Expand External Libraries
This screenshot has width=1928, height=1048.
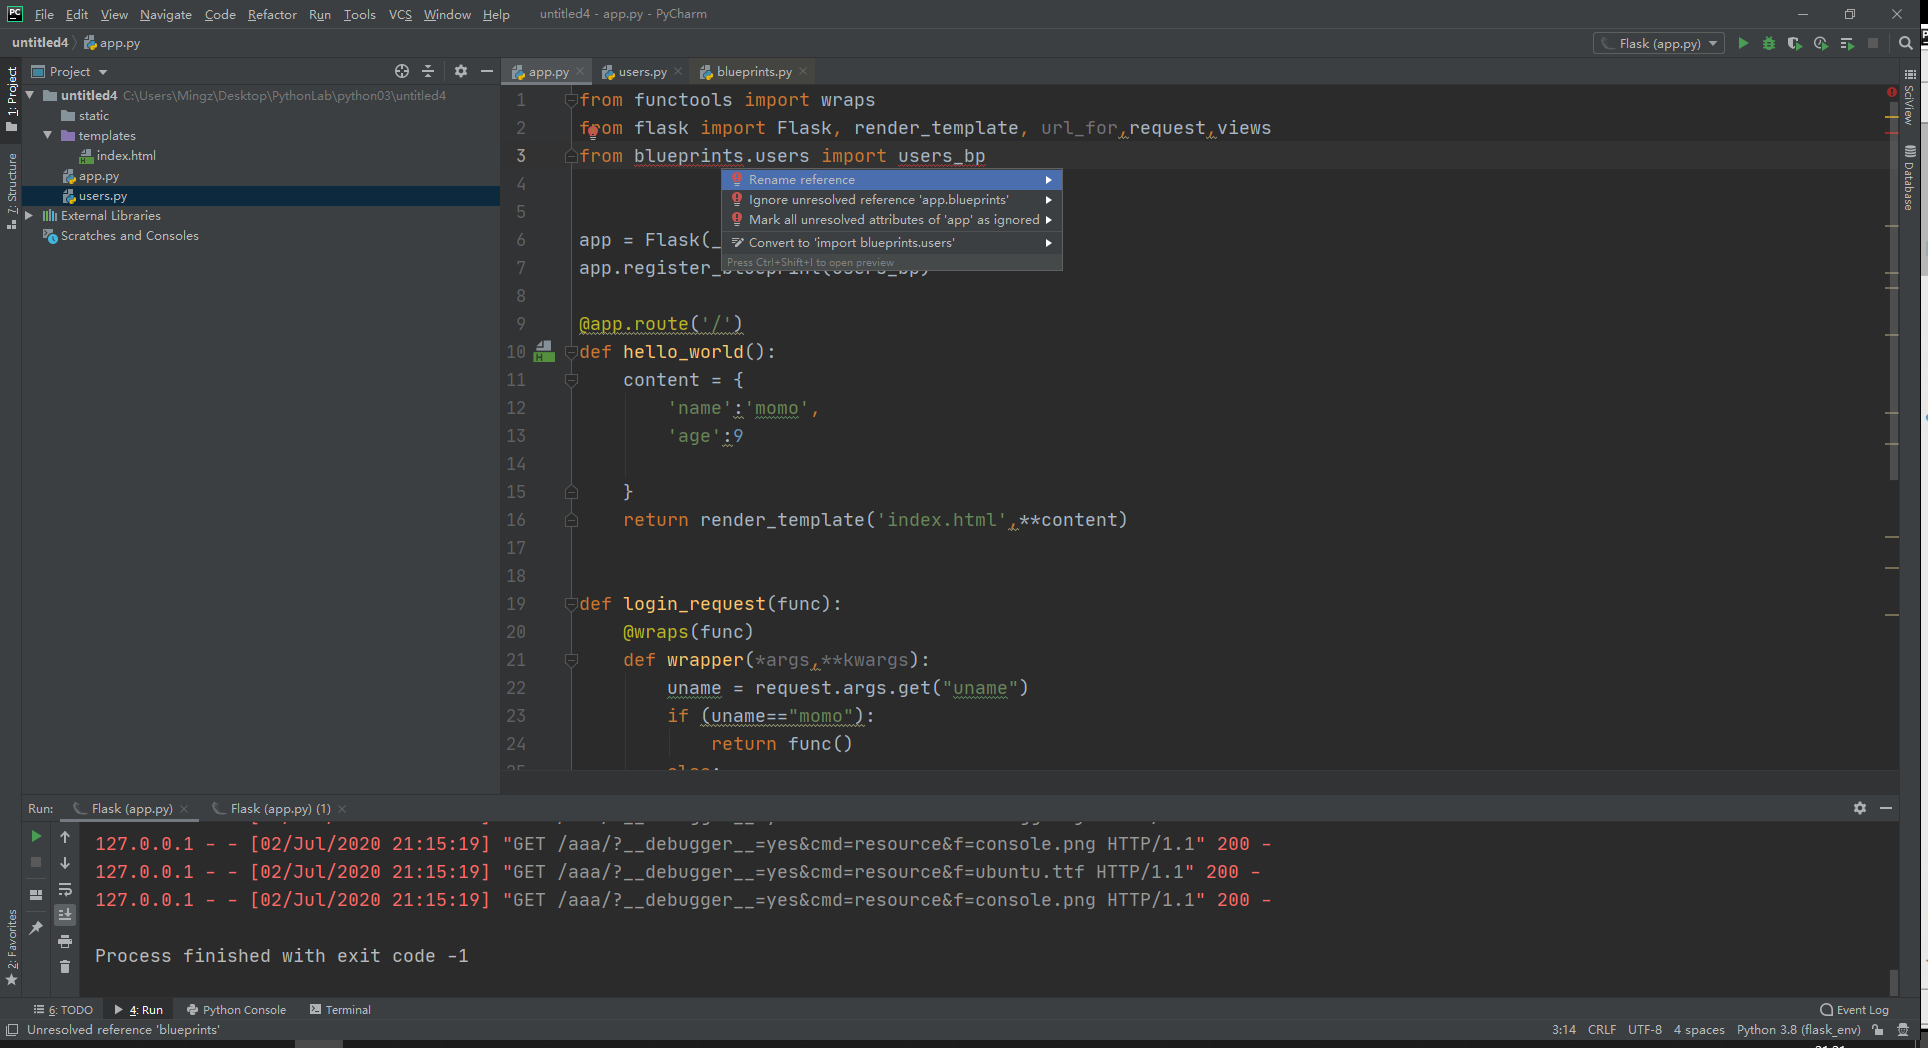click(x=30, y=215)
